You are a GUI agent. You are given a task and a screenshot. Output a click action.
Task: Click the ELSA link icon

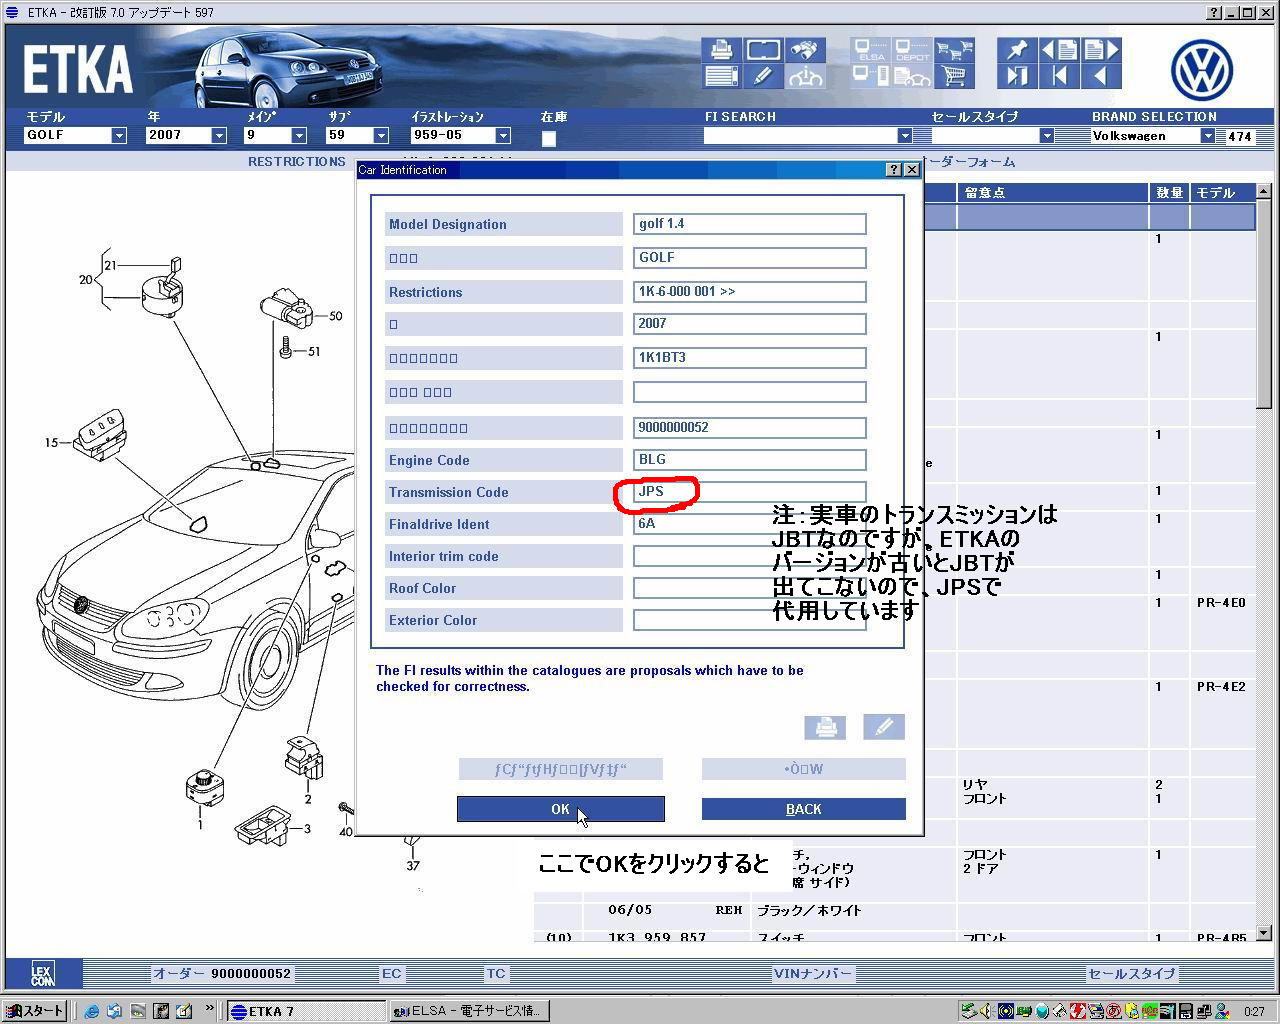click(871, 50)
